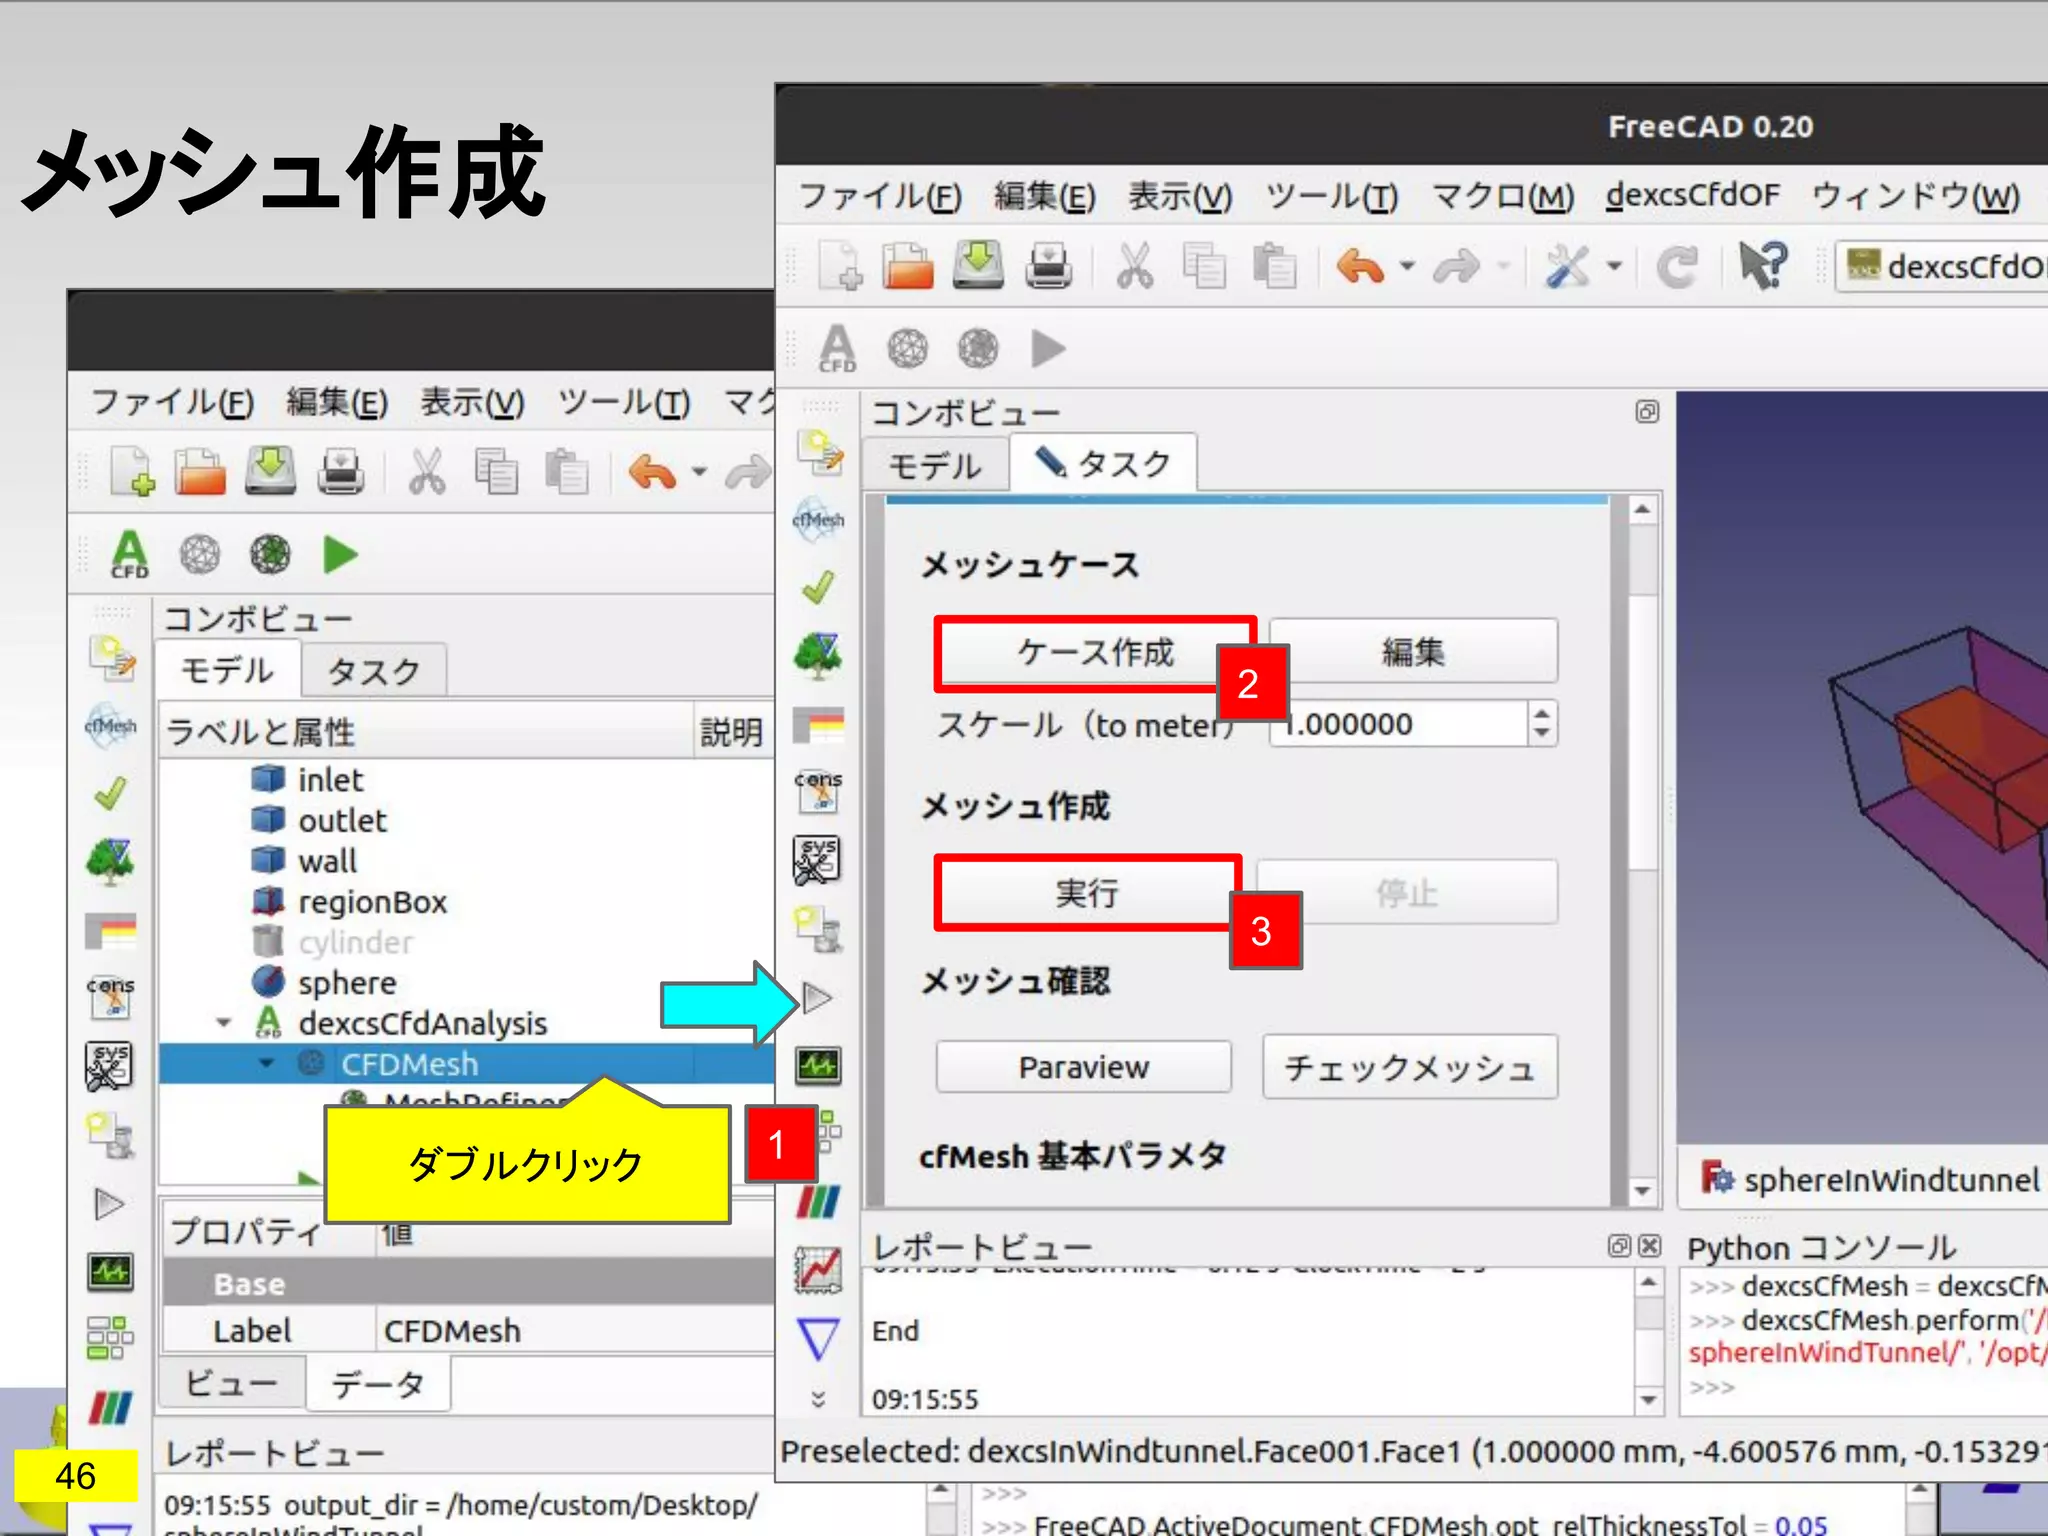Select the sphere item in model tree

coord(346,983)
